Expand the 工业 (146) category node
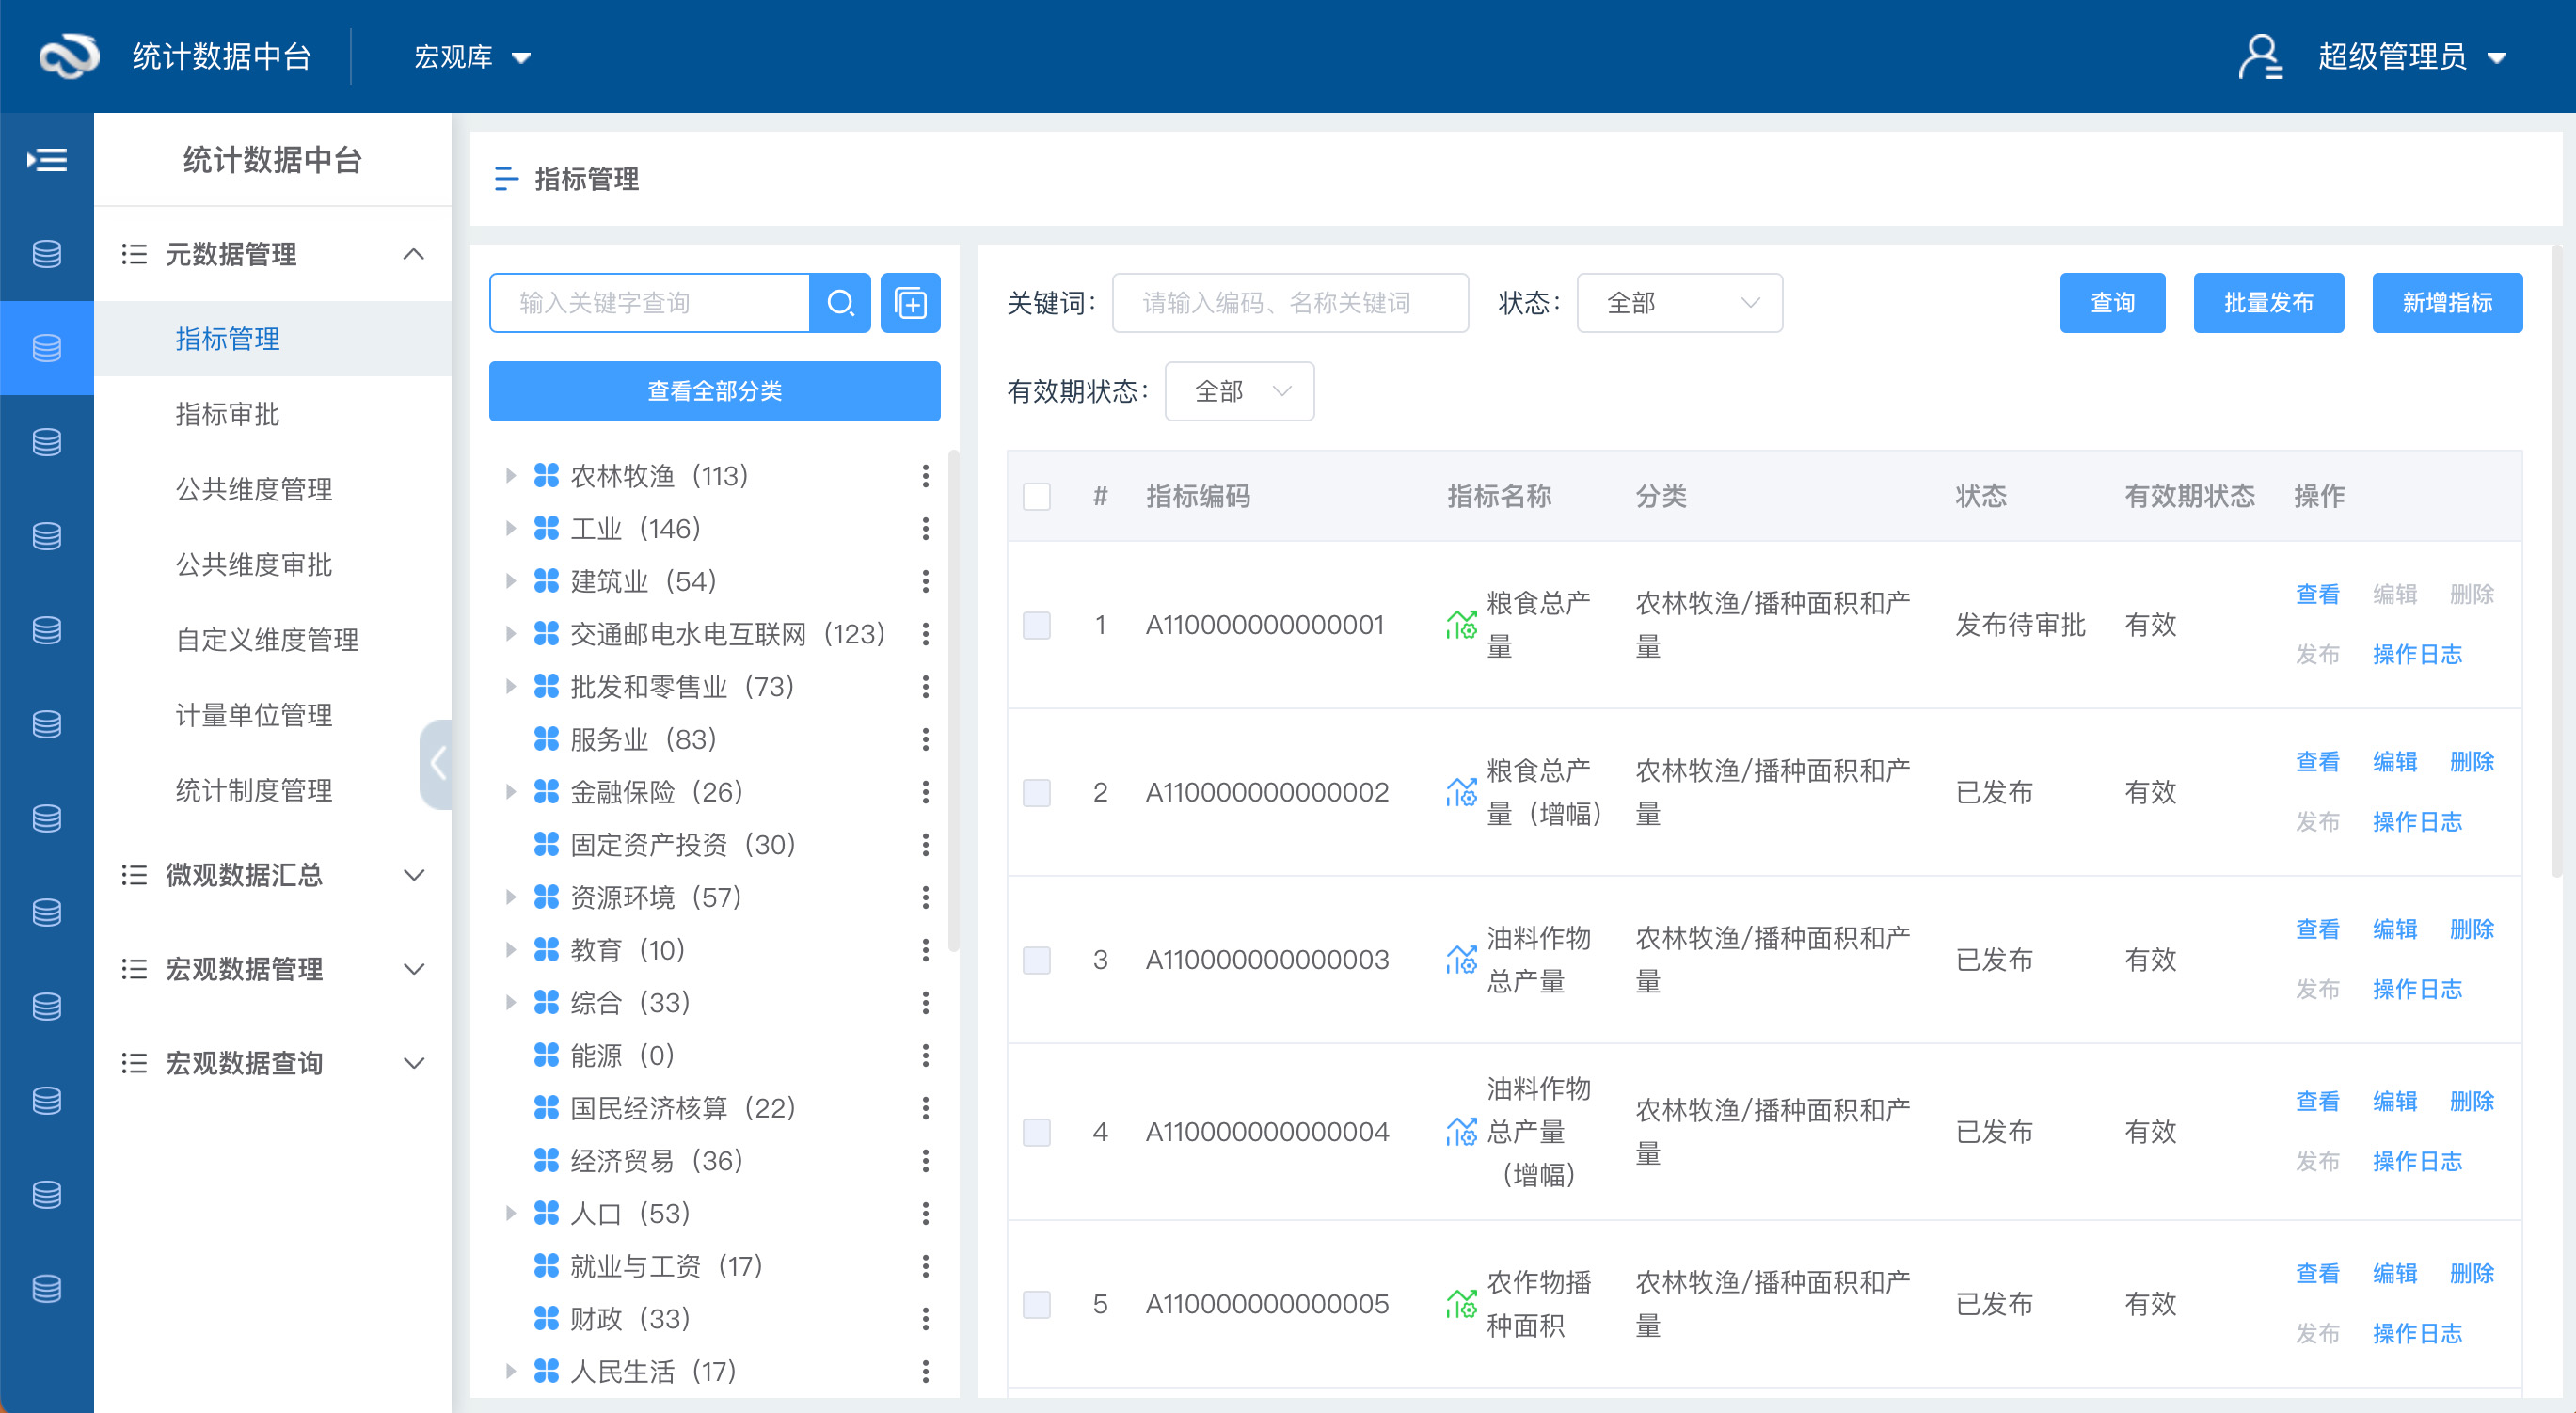2576x1413 pixels. (512, 528)
